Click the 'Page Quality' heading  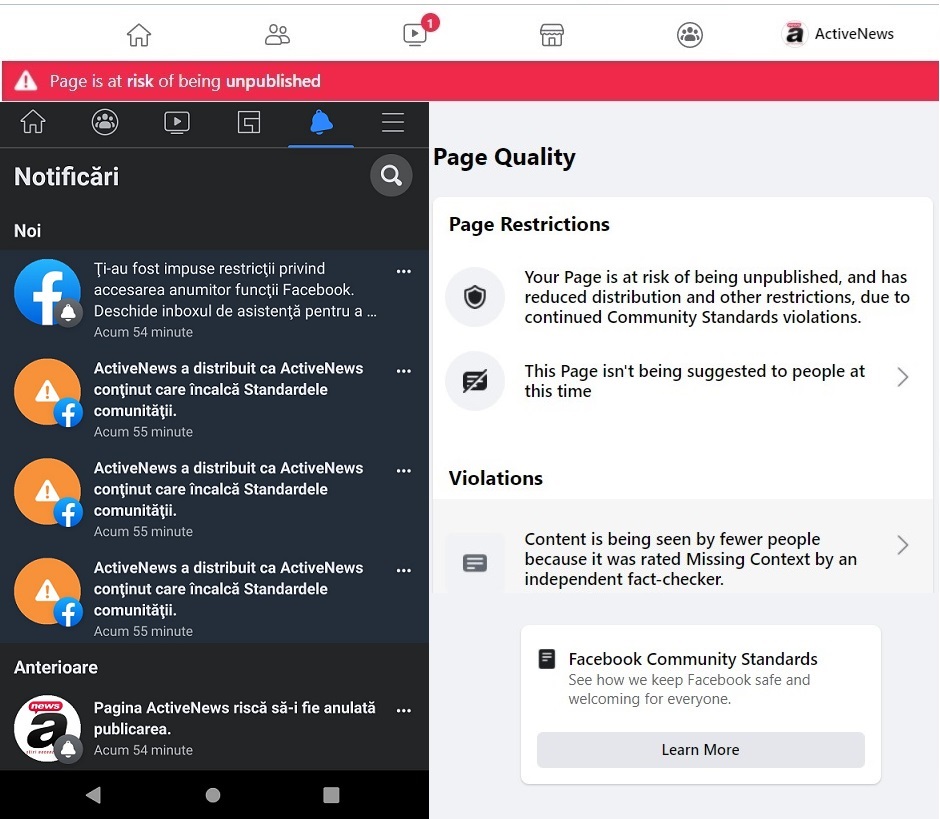504,158
